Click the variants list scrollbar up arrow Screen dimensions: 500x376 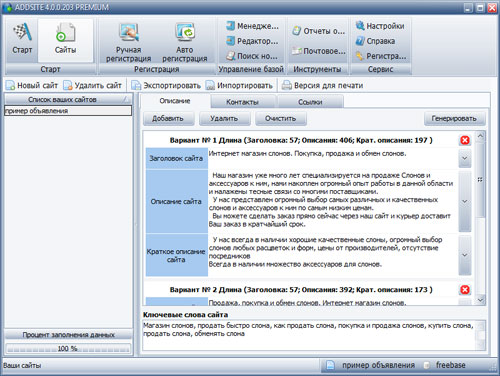tap(480, 136)
